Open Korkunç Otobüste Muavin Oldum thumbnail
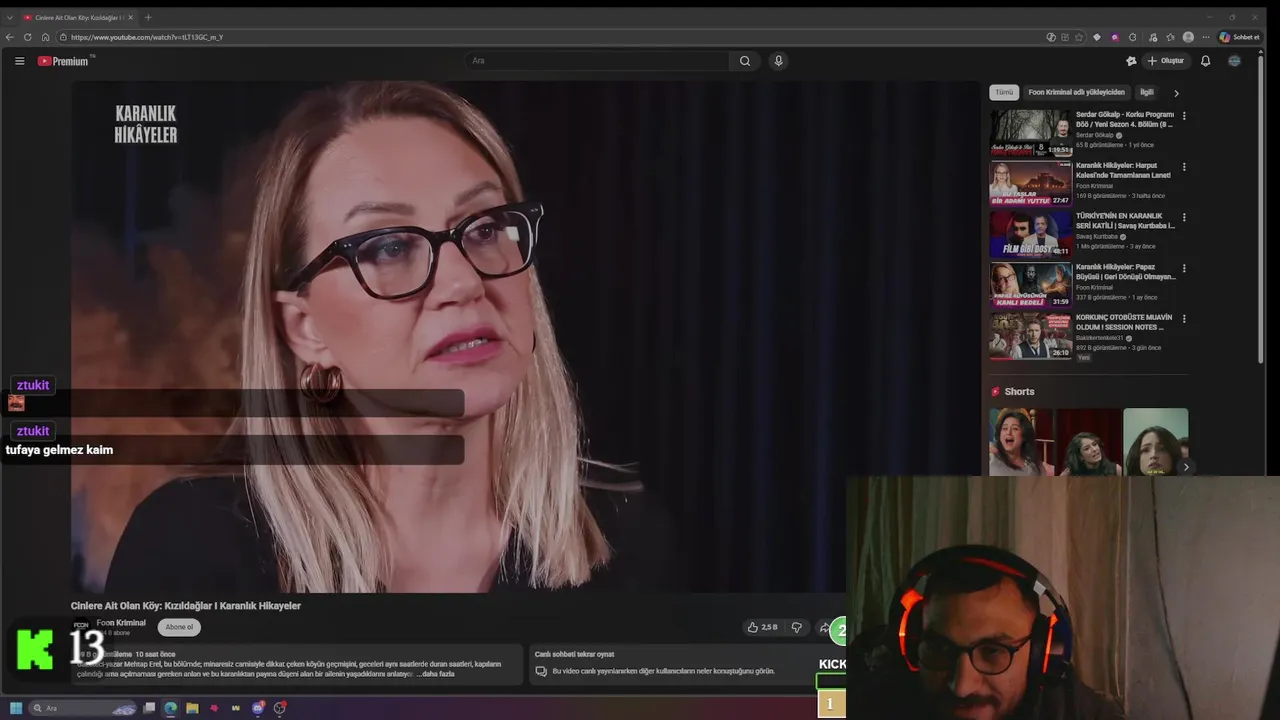 point(1030,335)
